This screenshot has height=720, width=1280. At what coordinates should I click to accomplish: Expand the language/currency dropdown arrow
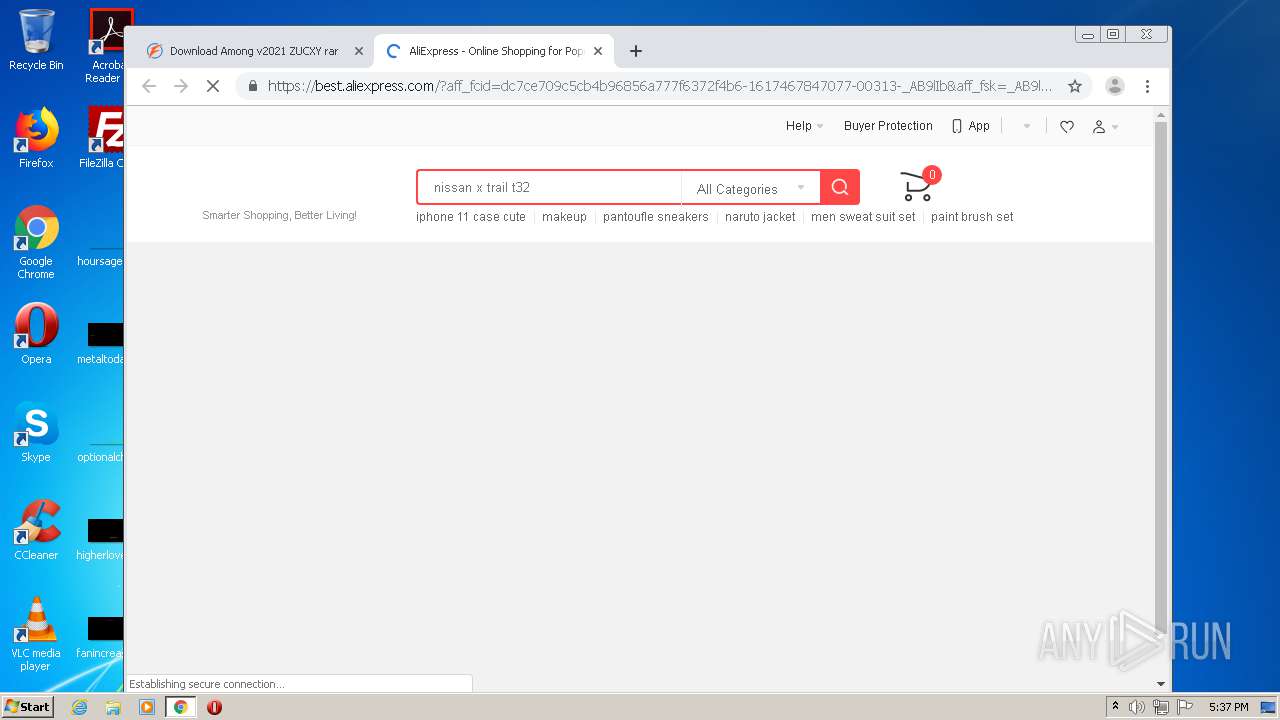pyautogui.click(x=1027, y=127)
